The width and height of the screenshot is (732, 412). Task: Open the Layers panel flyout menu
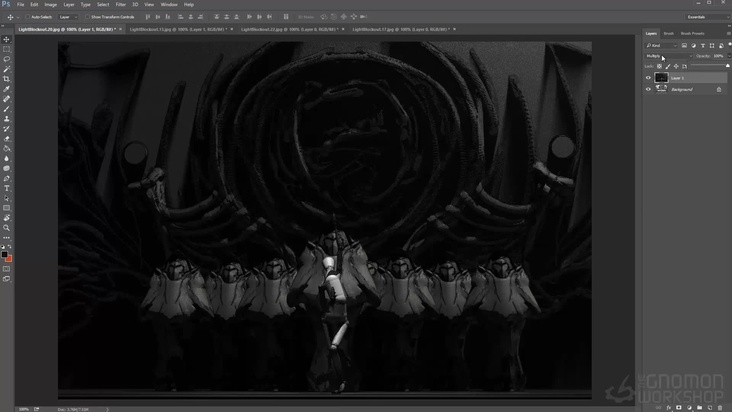point(728,34)
